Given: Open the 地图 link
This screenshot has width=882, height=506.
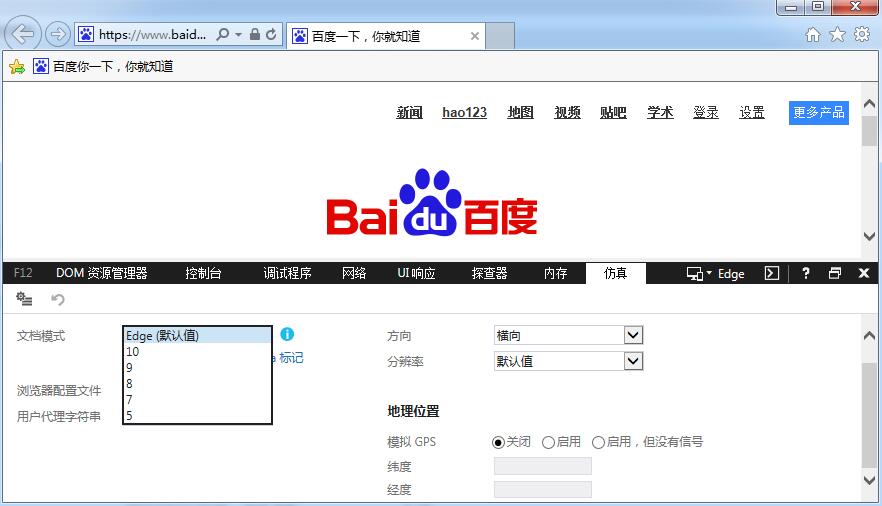Looking at the screenshot, I should [520, 112].
